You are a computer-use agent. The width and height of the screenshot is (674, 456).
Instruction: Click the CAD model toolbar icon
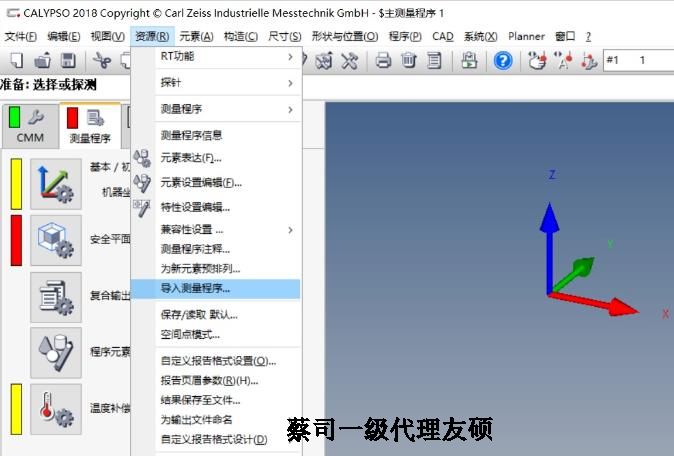324,60
